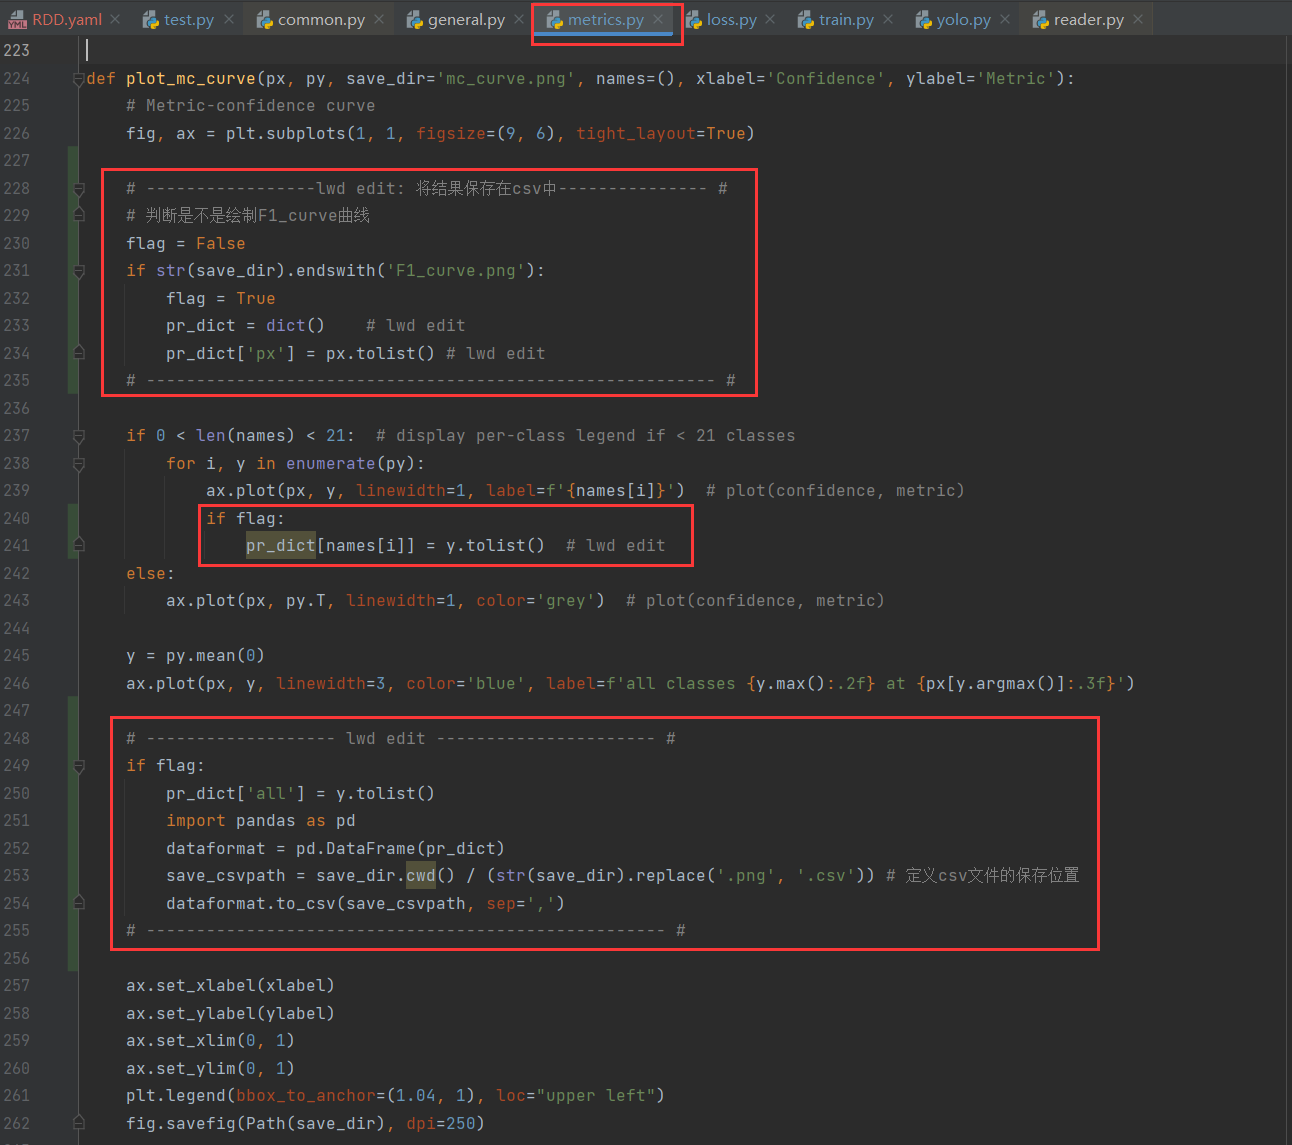Click the Python file icon on reader.py tab

(1041, 20)
